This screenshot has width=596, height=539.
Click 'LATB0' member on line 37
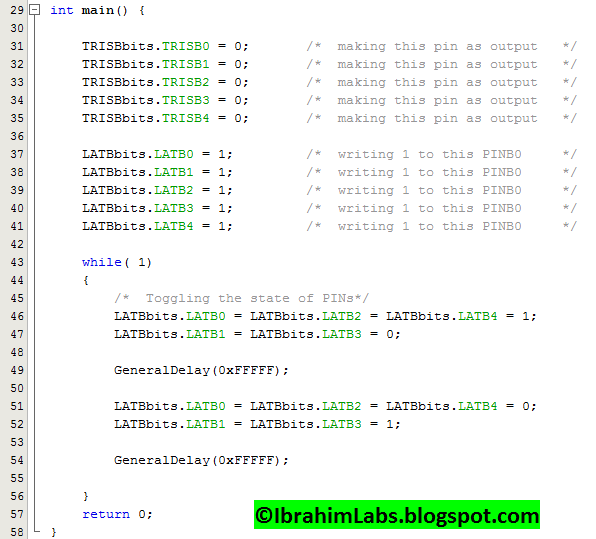point(174,154)
